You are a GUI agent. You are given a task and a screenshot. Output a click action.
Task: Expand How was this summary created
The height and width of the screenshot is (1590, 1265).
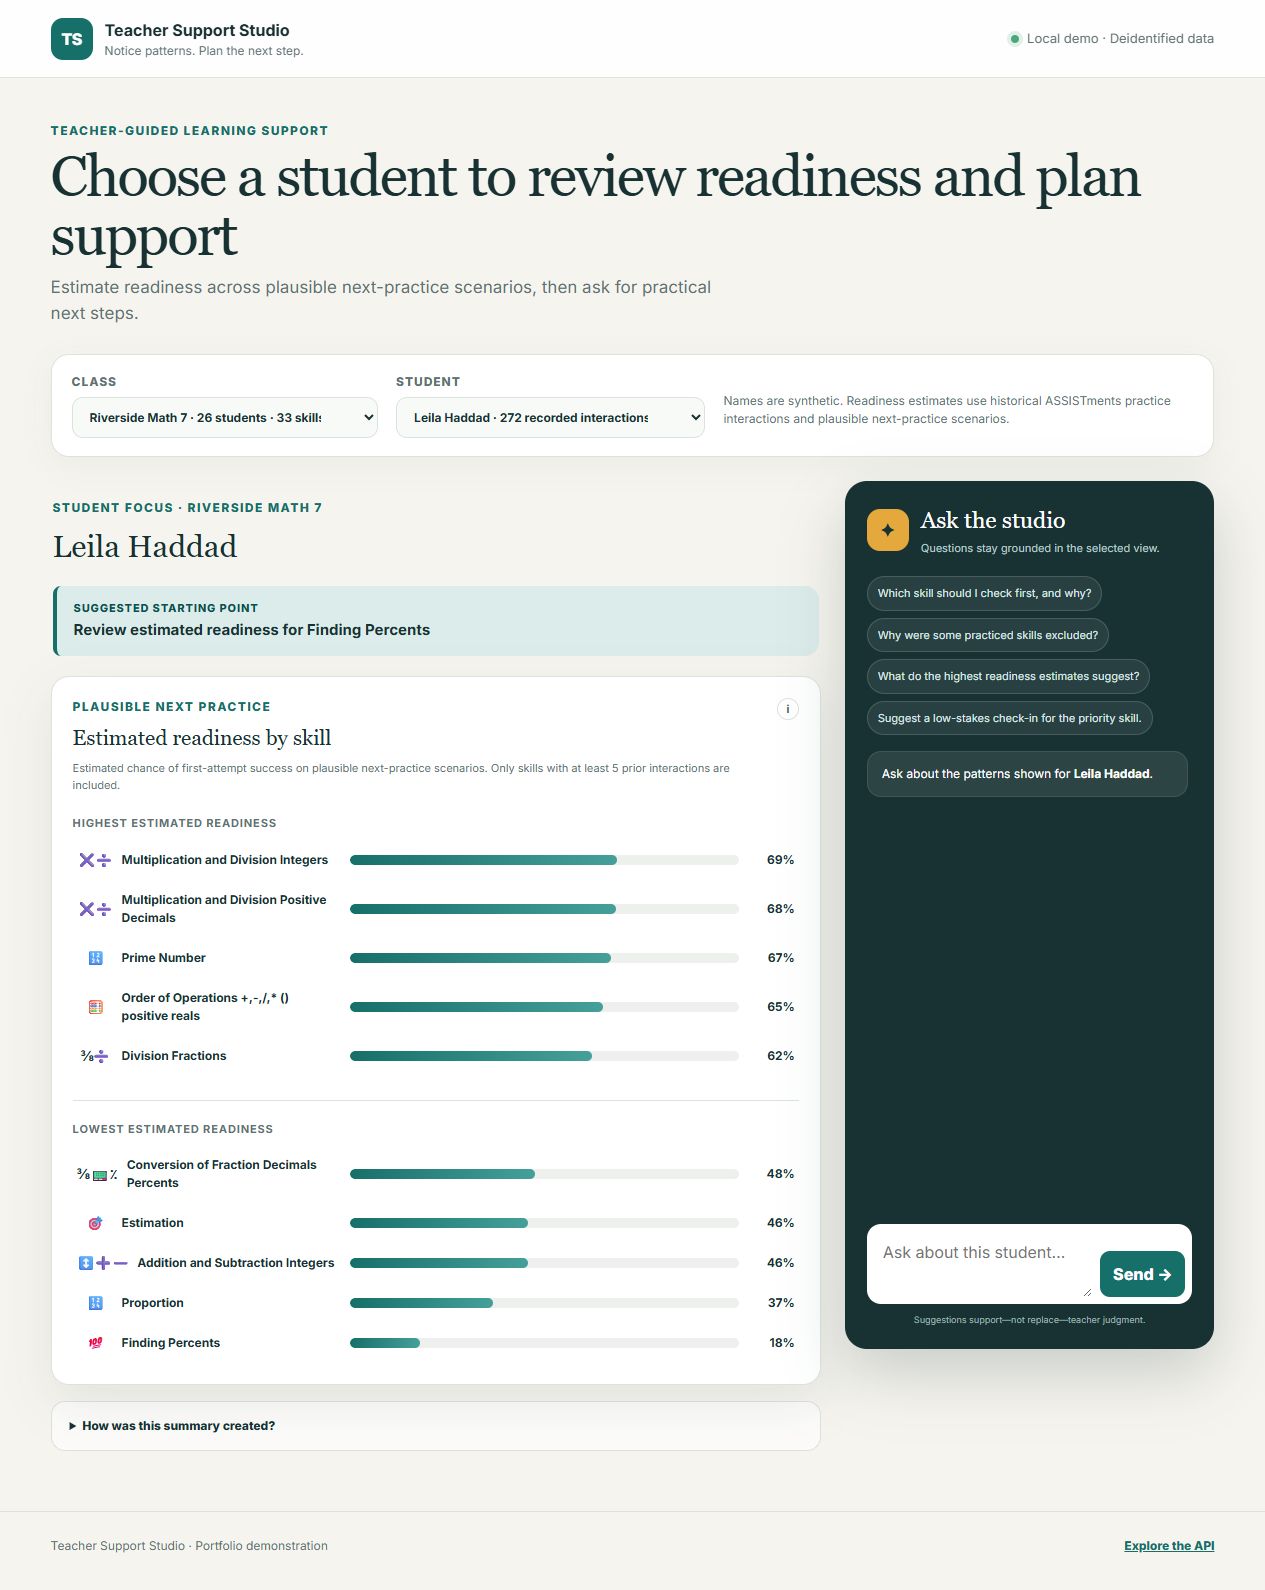point(436,1426)
